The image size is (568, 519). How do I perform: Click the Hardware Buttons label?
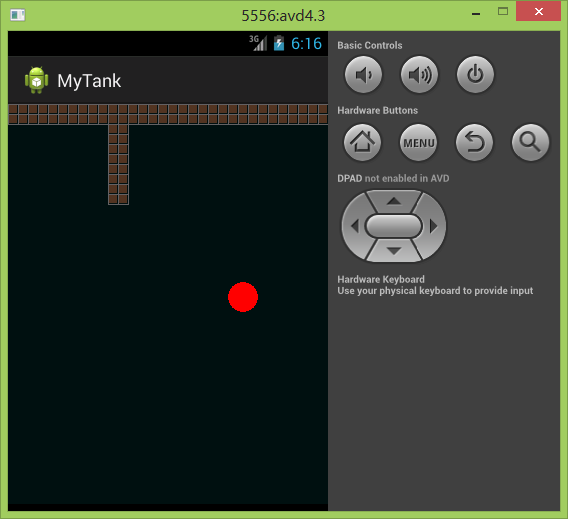(377, 110)
